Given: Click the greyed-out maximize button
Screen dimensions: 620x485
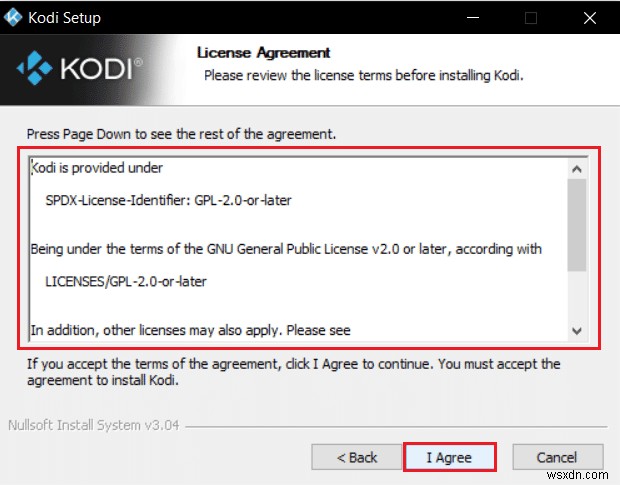Looking at the screenshot, I should tap(531, 18).
